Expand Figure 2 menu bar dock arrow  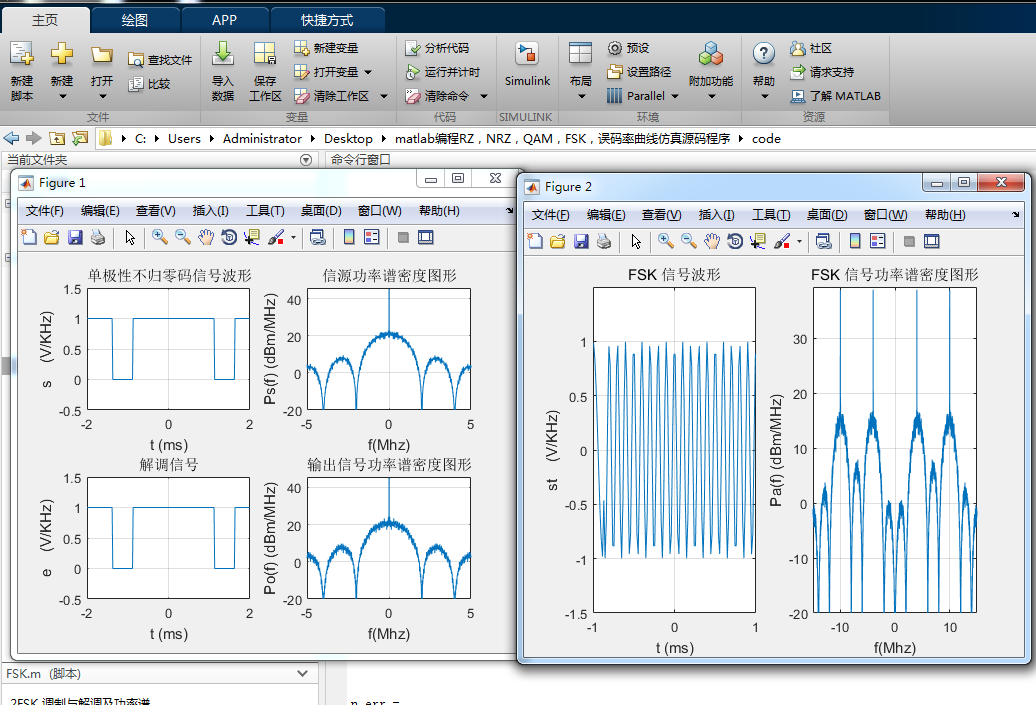pyautogui.click(x=1016, y=215)
